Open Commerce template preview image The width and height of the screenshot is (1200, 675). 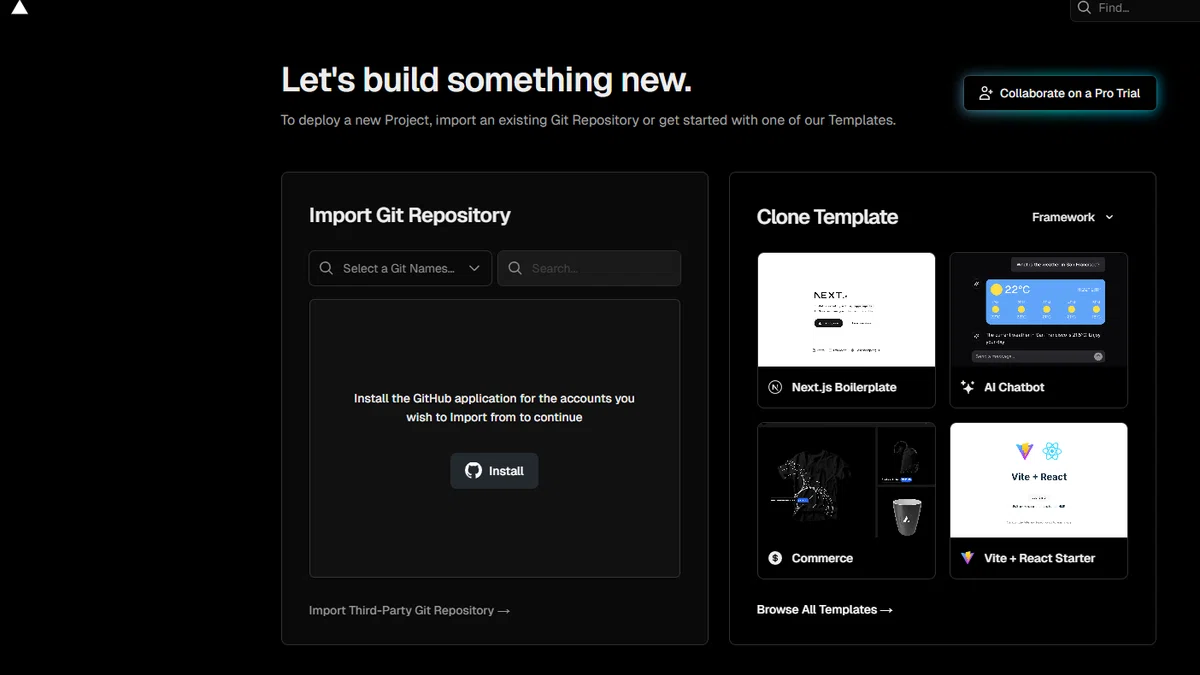[846, 481]
